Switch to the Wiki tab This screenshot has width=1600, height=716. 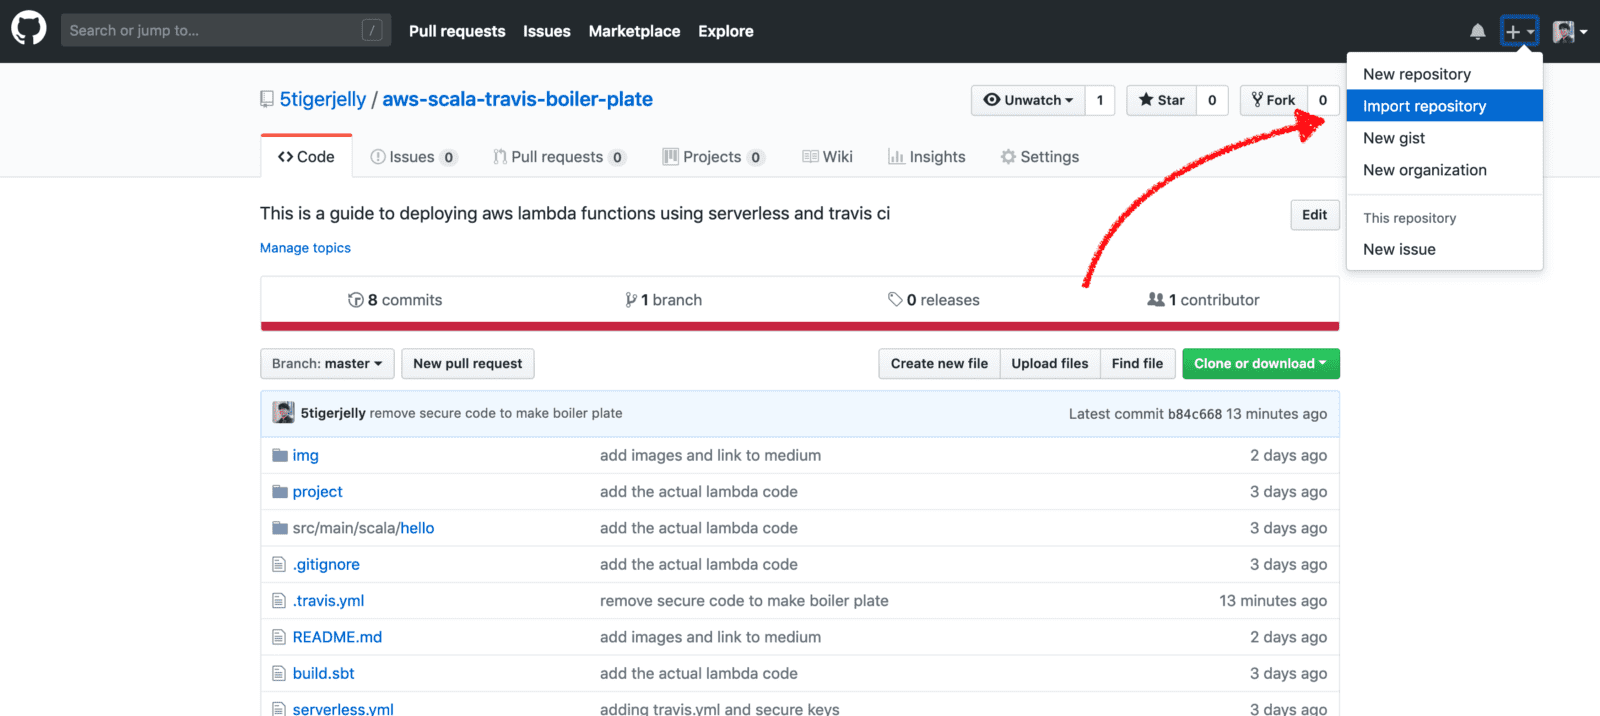827,157
